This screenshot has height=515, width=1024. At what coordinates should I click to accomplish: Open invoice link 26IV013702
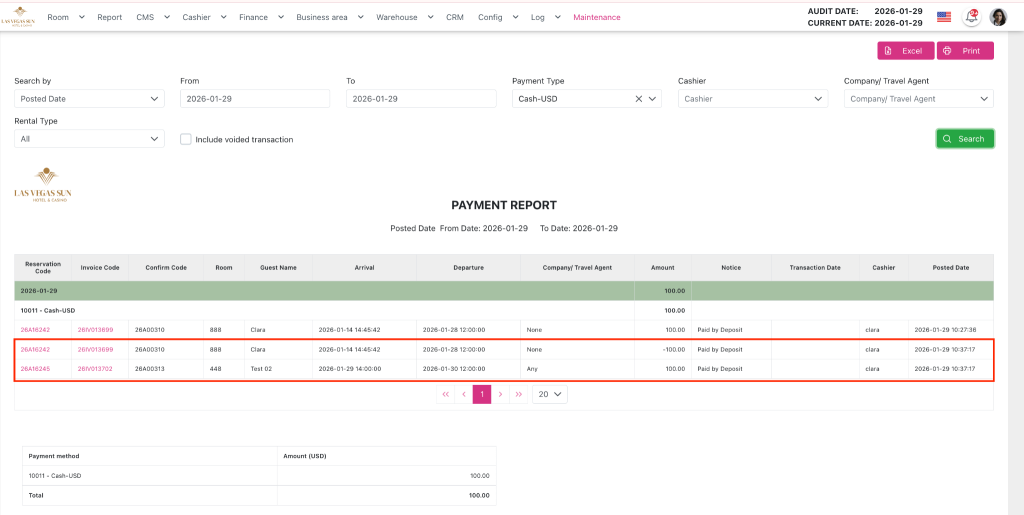96,368
